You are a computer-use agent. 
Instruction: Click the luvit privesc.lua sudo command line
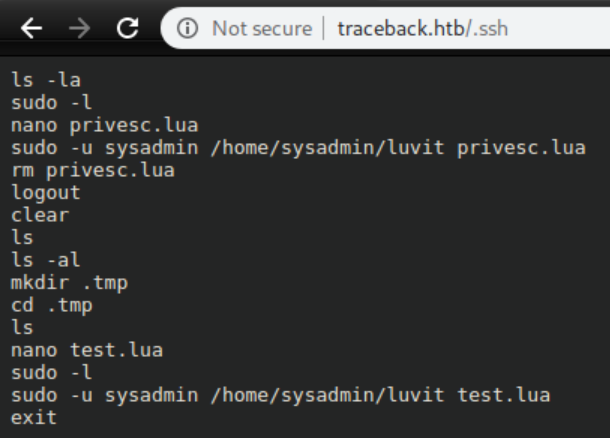298,148
